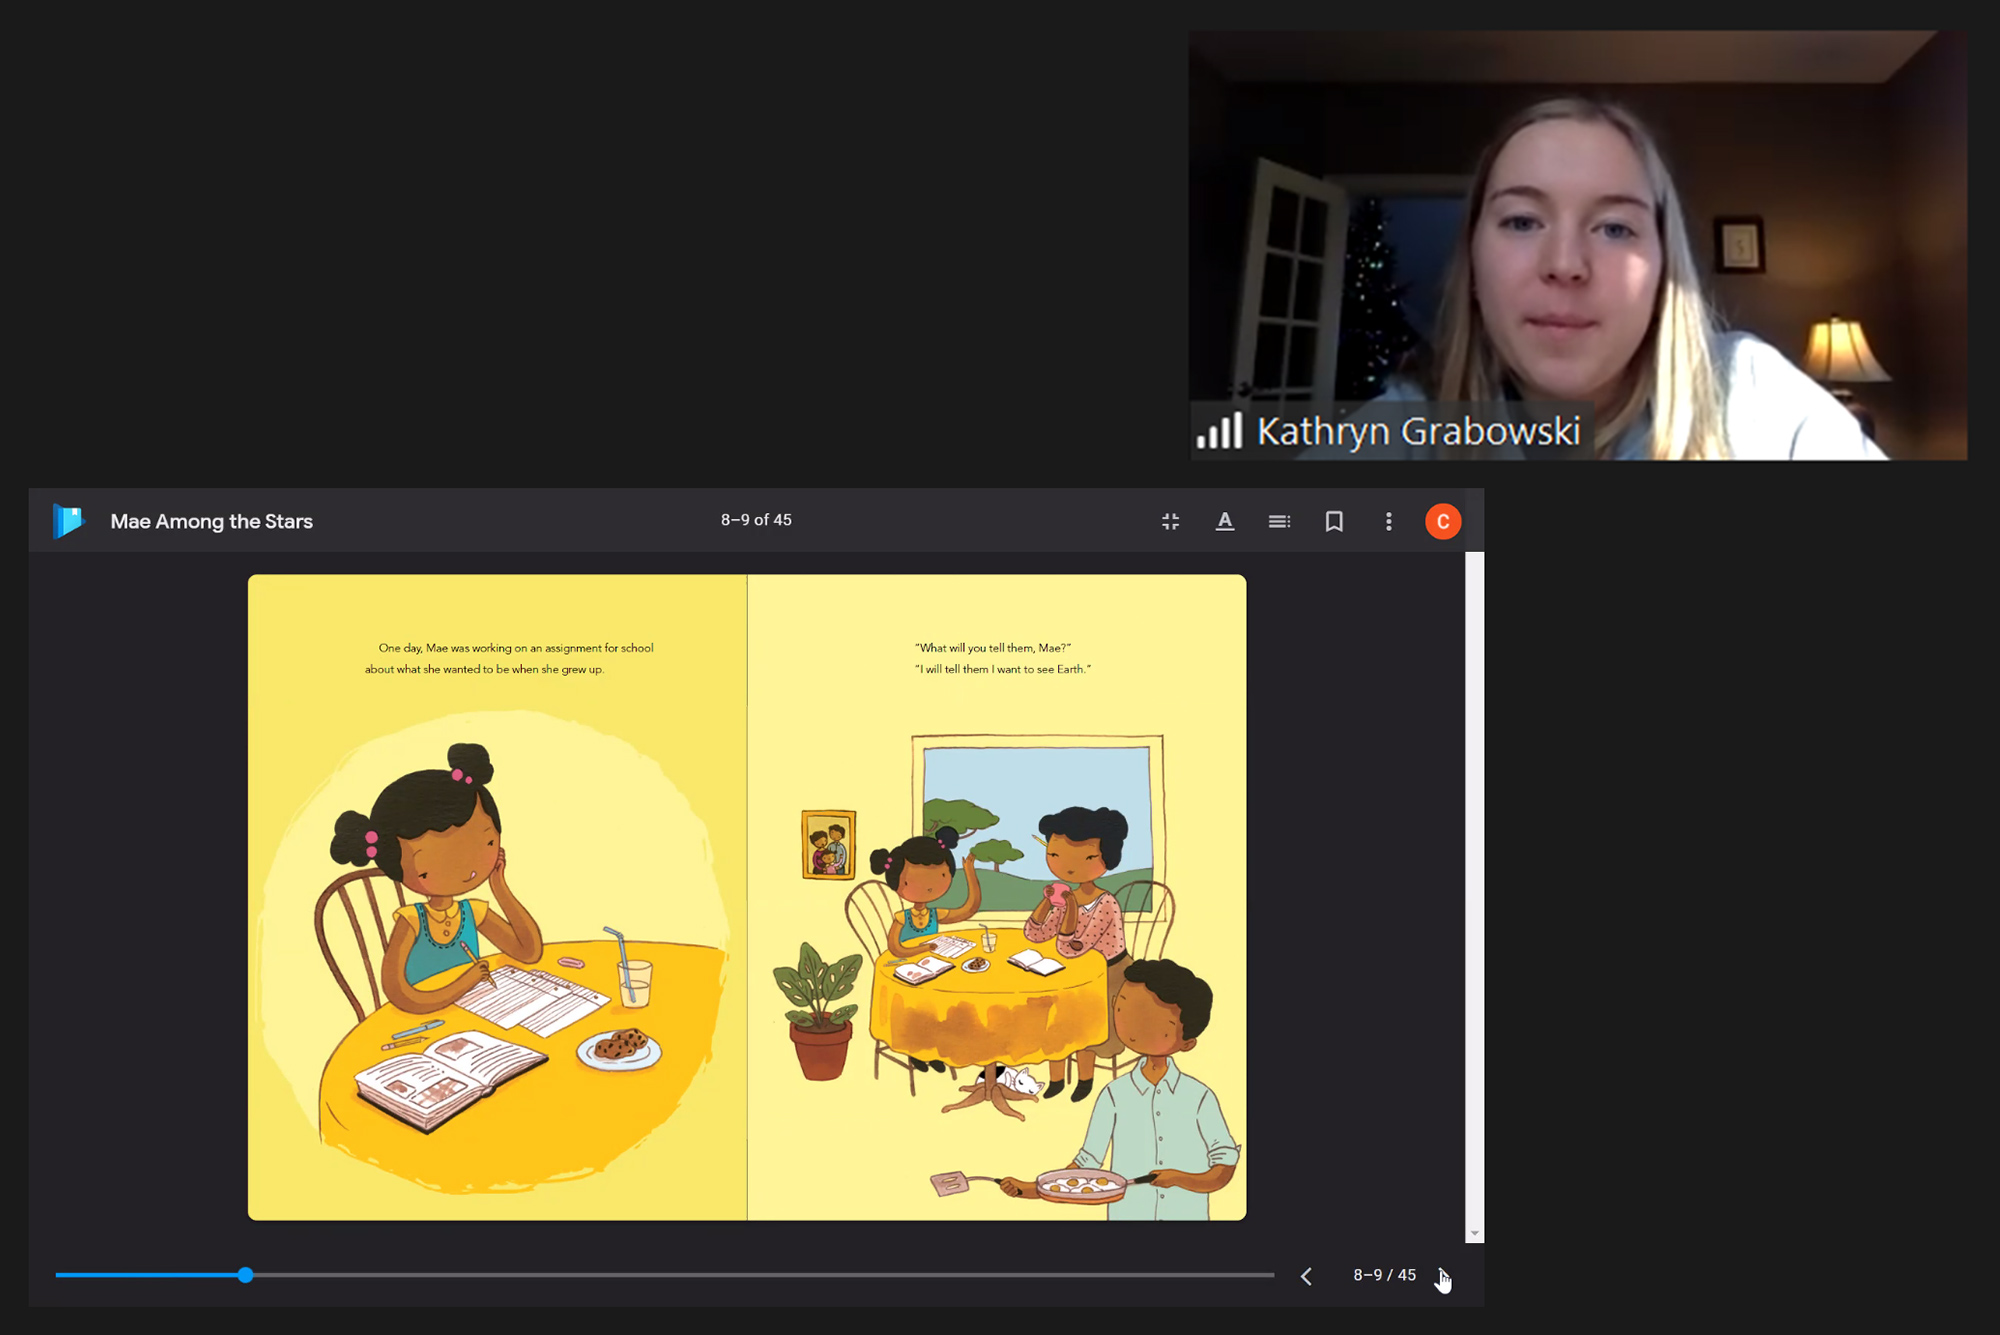Viewport: 2000px width, 1335px height.
Task: Click the page counter 8–9 of 45
Action: (755, 520)
